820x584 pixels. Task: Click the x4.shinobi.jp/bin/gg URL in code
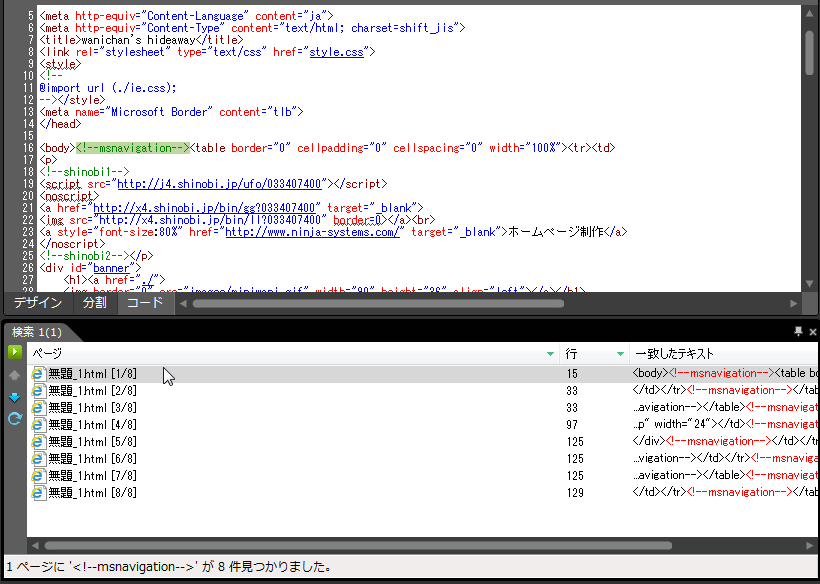point(204,208)
